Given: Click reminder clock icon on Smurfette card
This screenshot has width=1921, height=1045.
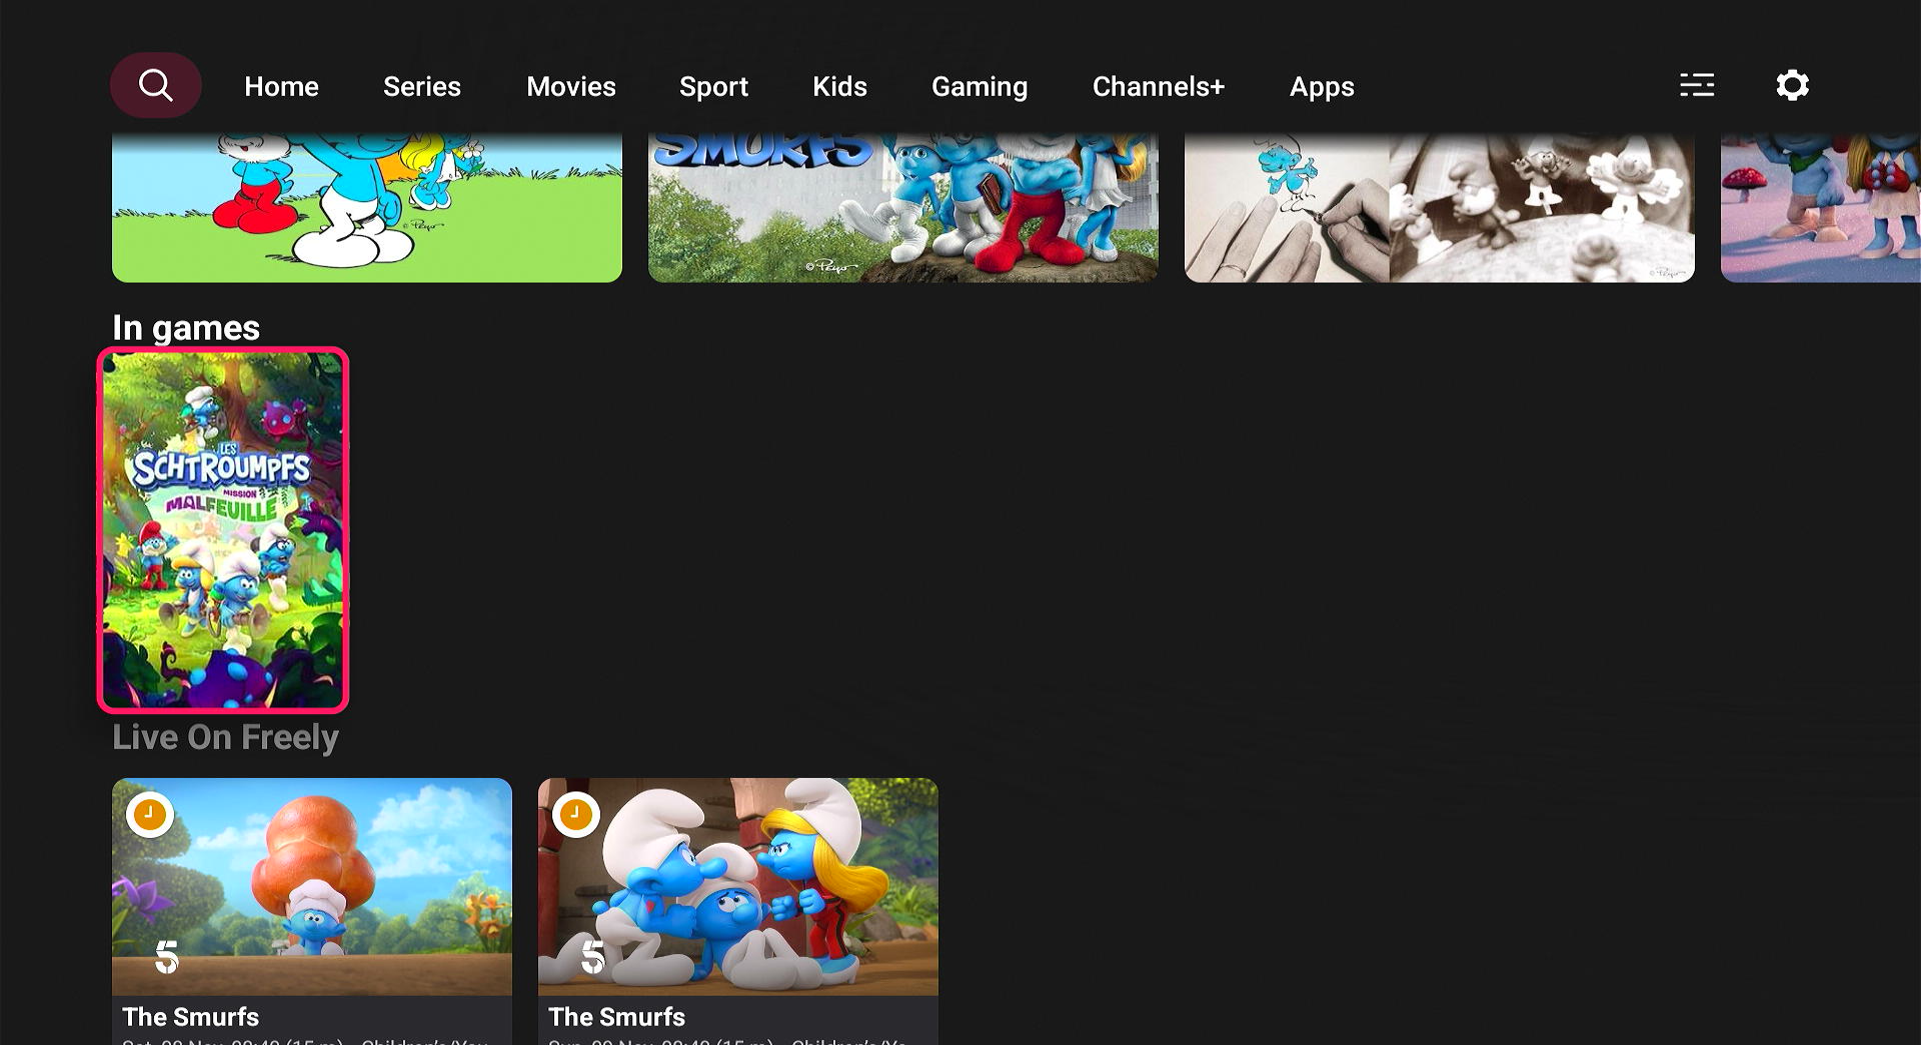Looking at the screenshot, I should tap(576, 814).
